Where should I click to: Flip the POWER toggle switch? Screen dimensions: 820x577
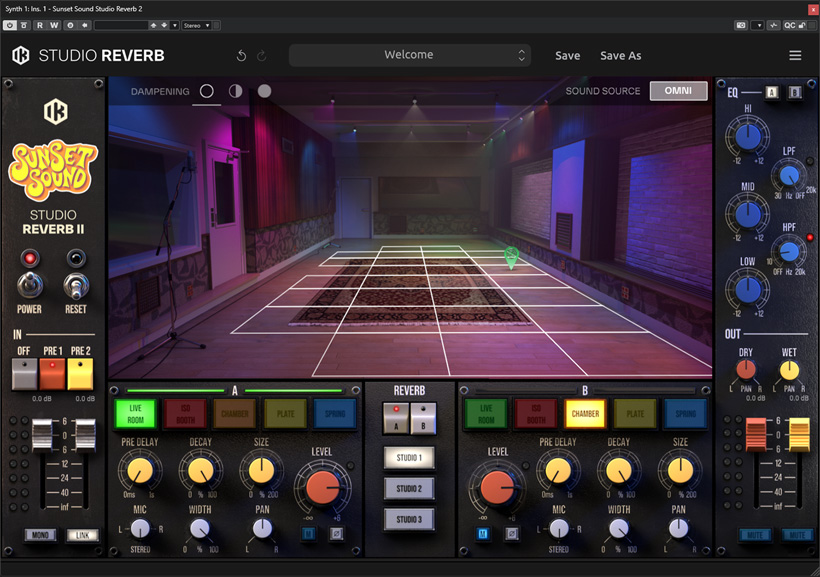(30, 285)
